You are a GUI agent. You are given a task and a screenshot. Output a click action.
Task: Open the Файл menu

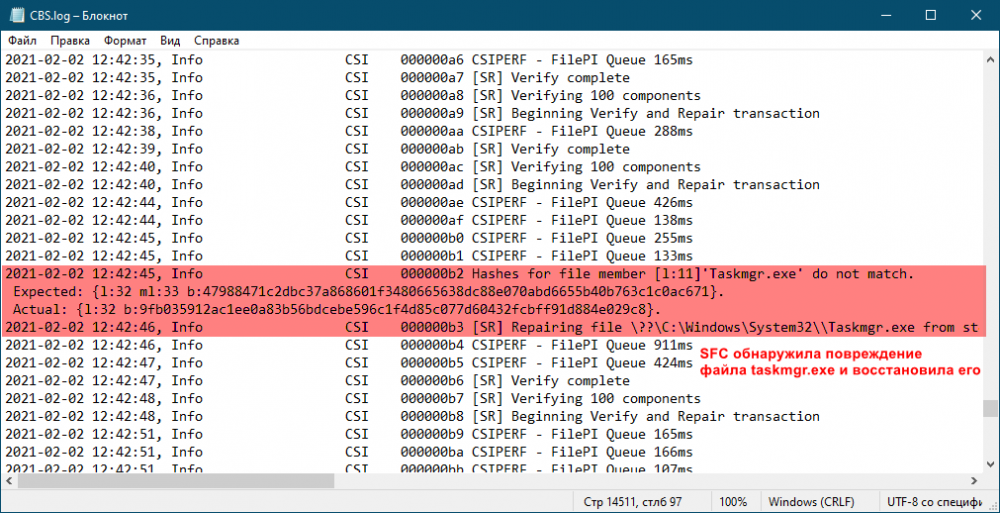coord(22,41)
